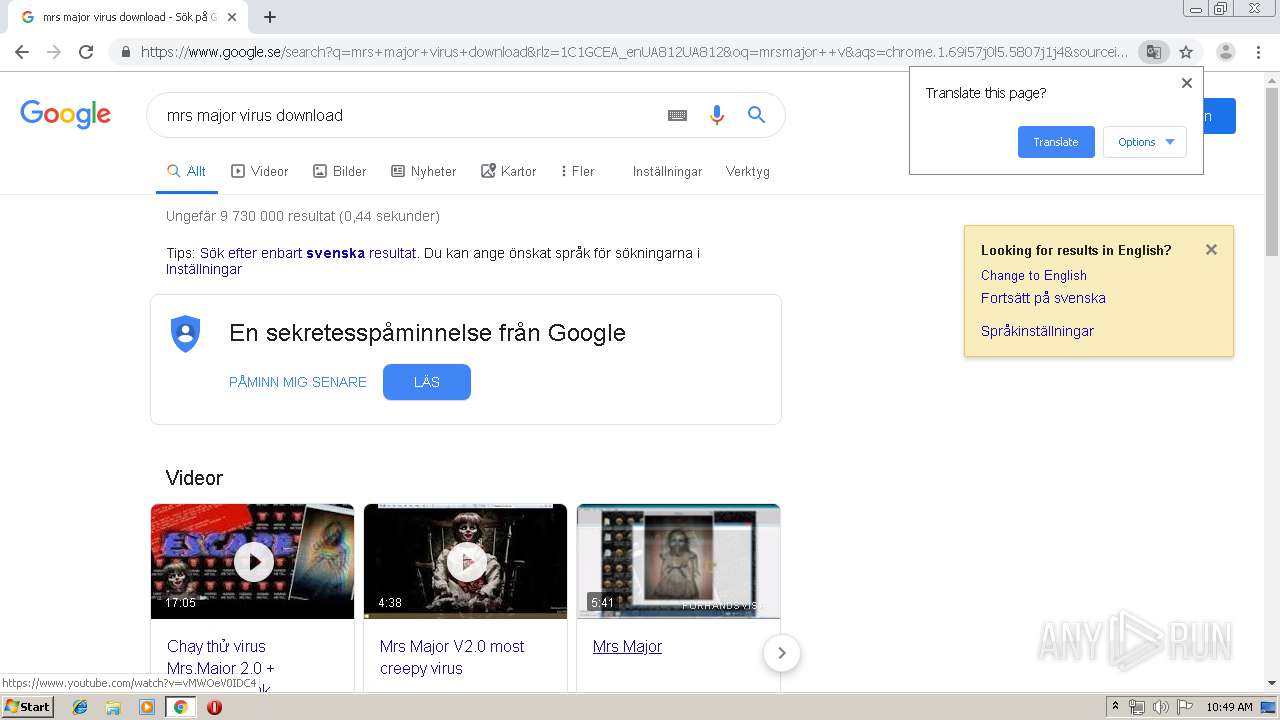Open a new tab with plus button
This screenshot has height=720, width=1280.
pos(270,17)
